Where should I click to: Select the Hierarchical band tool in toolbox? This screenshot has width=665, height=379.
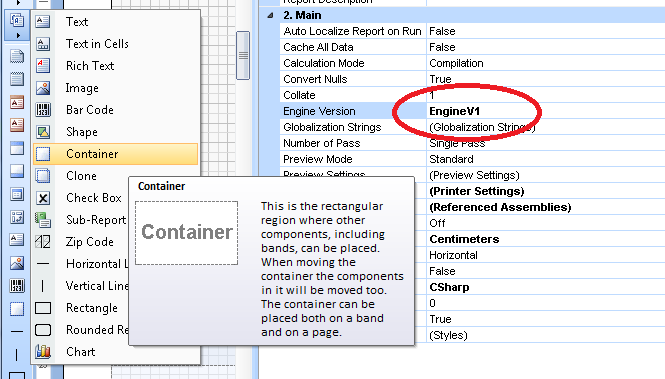pos(17,217)
